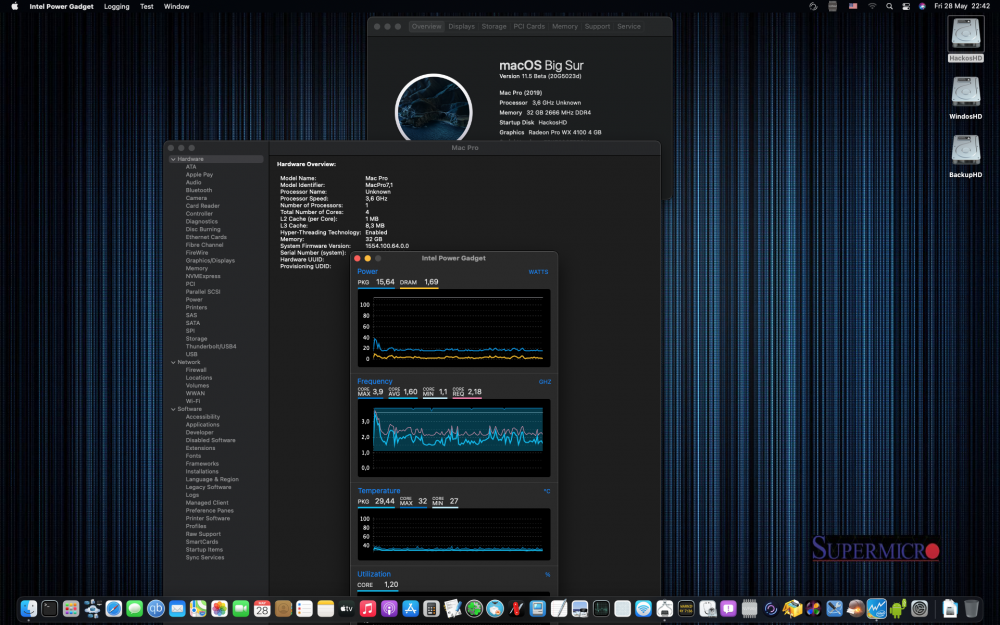Image resolution: width=1000 pixels, height=625 pixels.
Task: Select Ethernet Cards in the sidebar
Action: 206,237
